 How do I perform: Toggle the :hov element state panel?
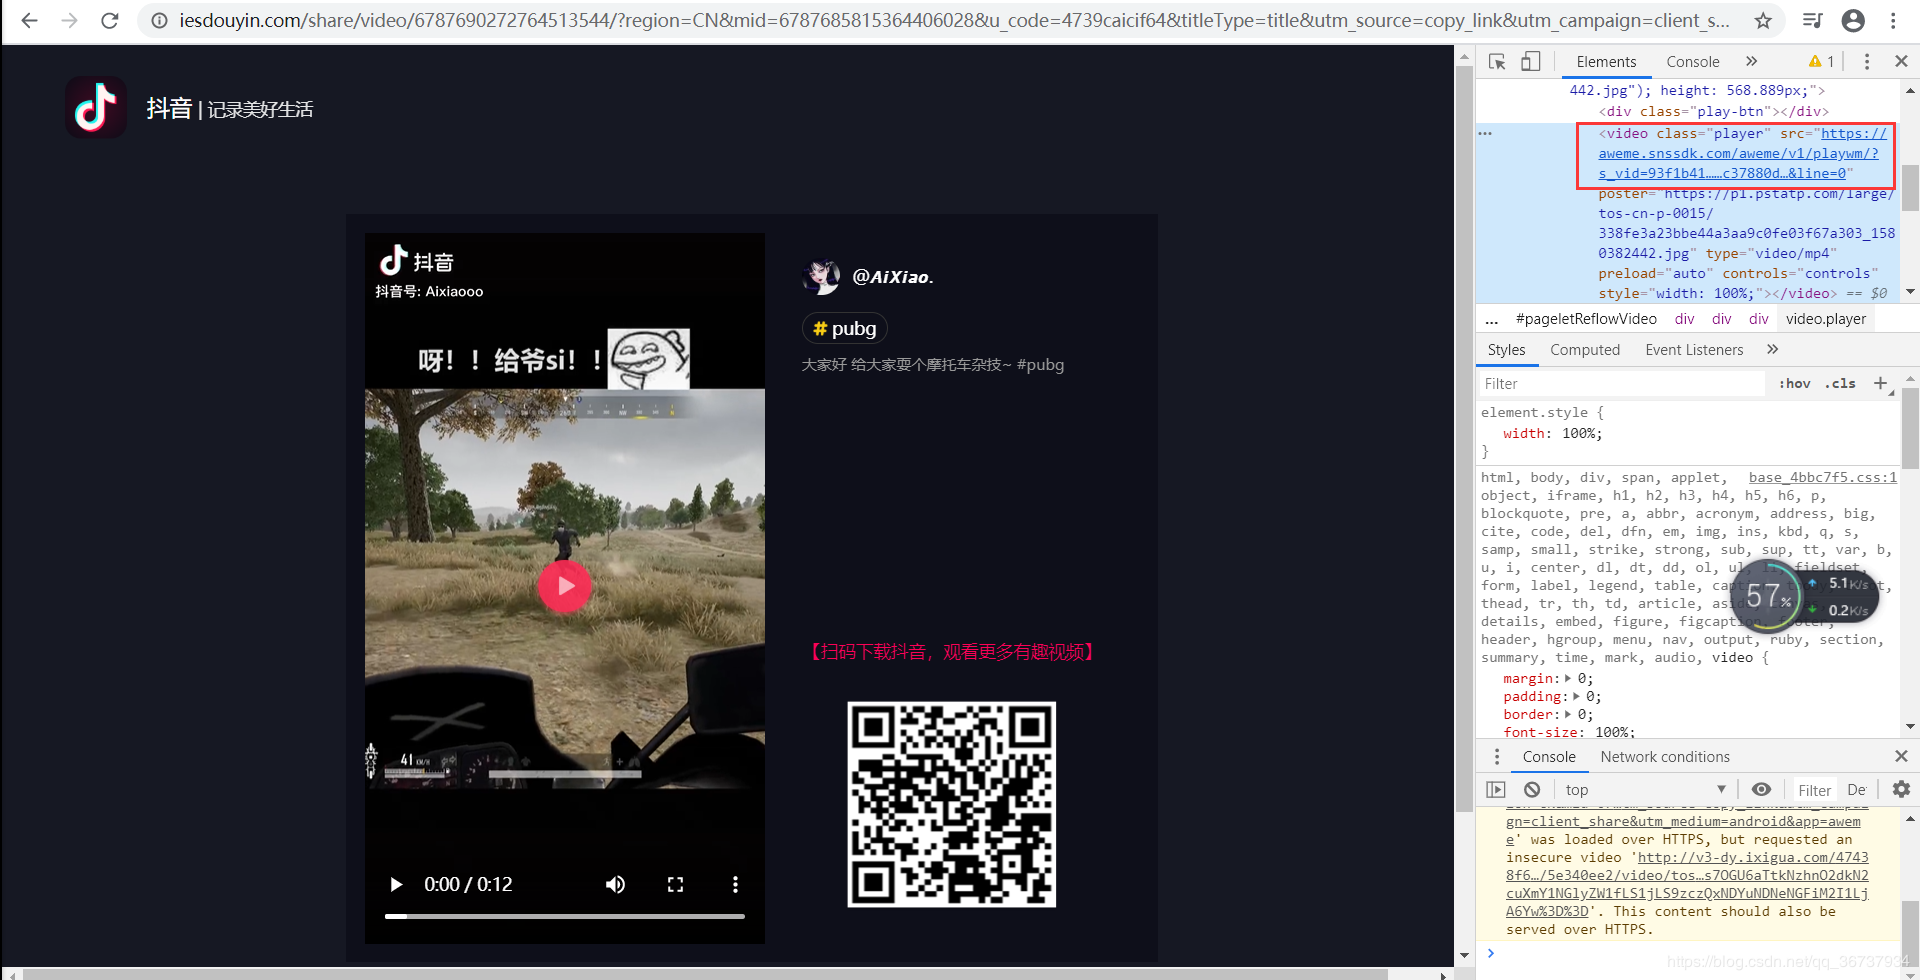click(1795, 384)
